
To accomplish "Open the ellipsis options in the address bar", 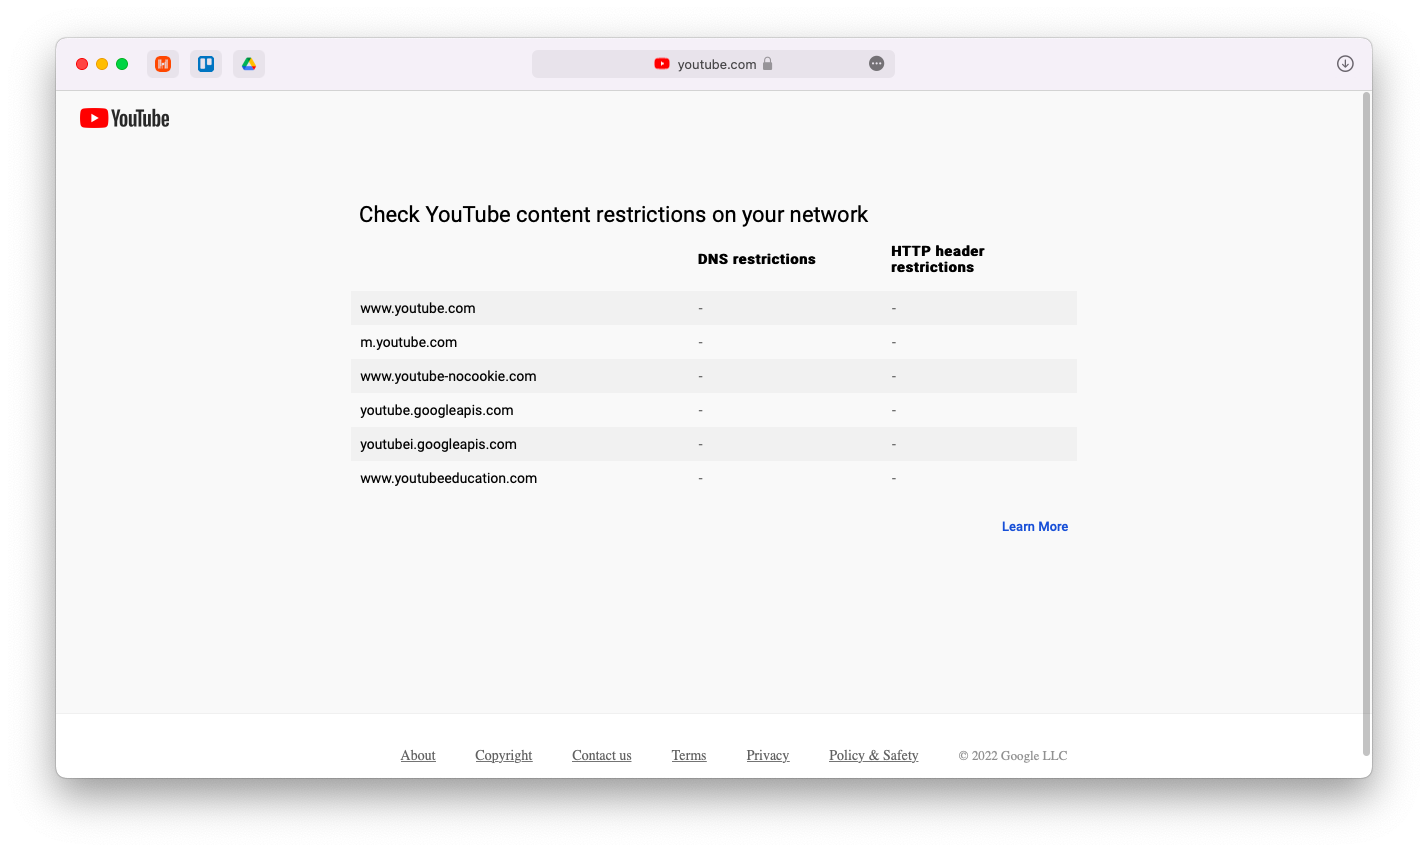I will [876, 63].
